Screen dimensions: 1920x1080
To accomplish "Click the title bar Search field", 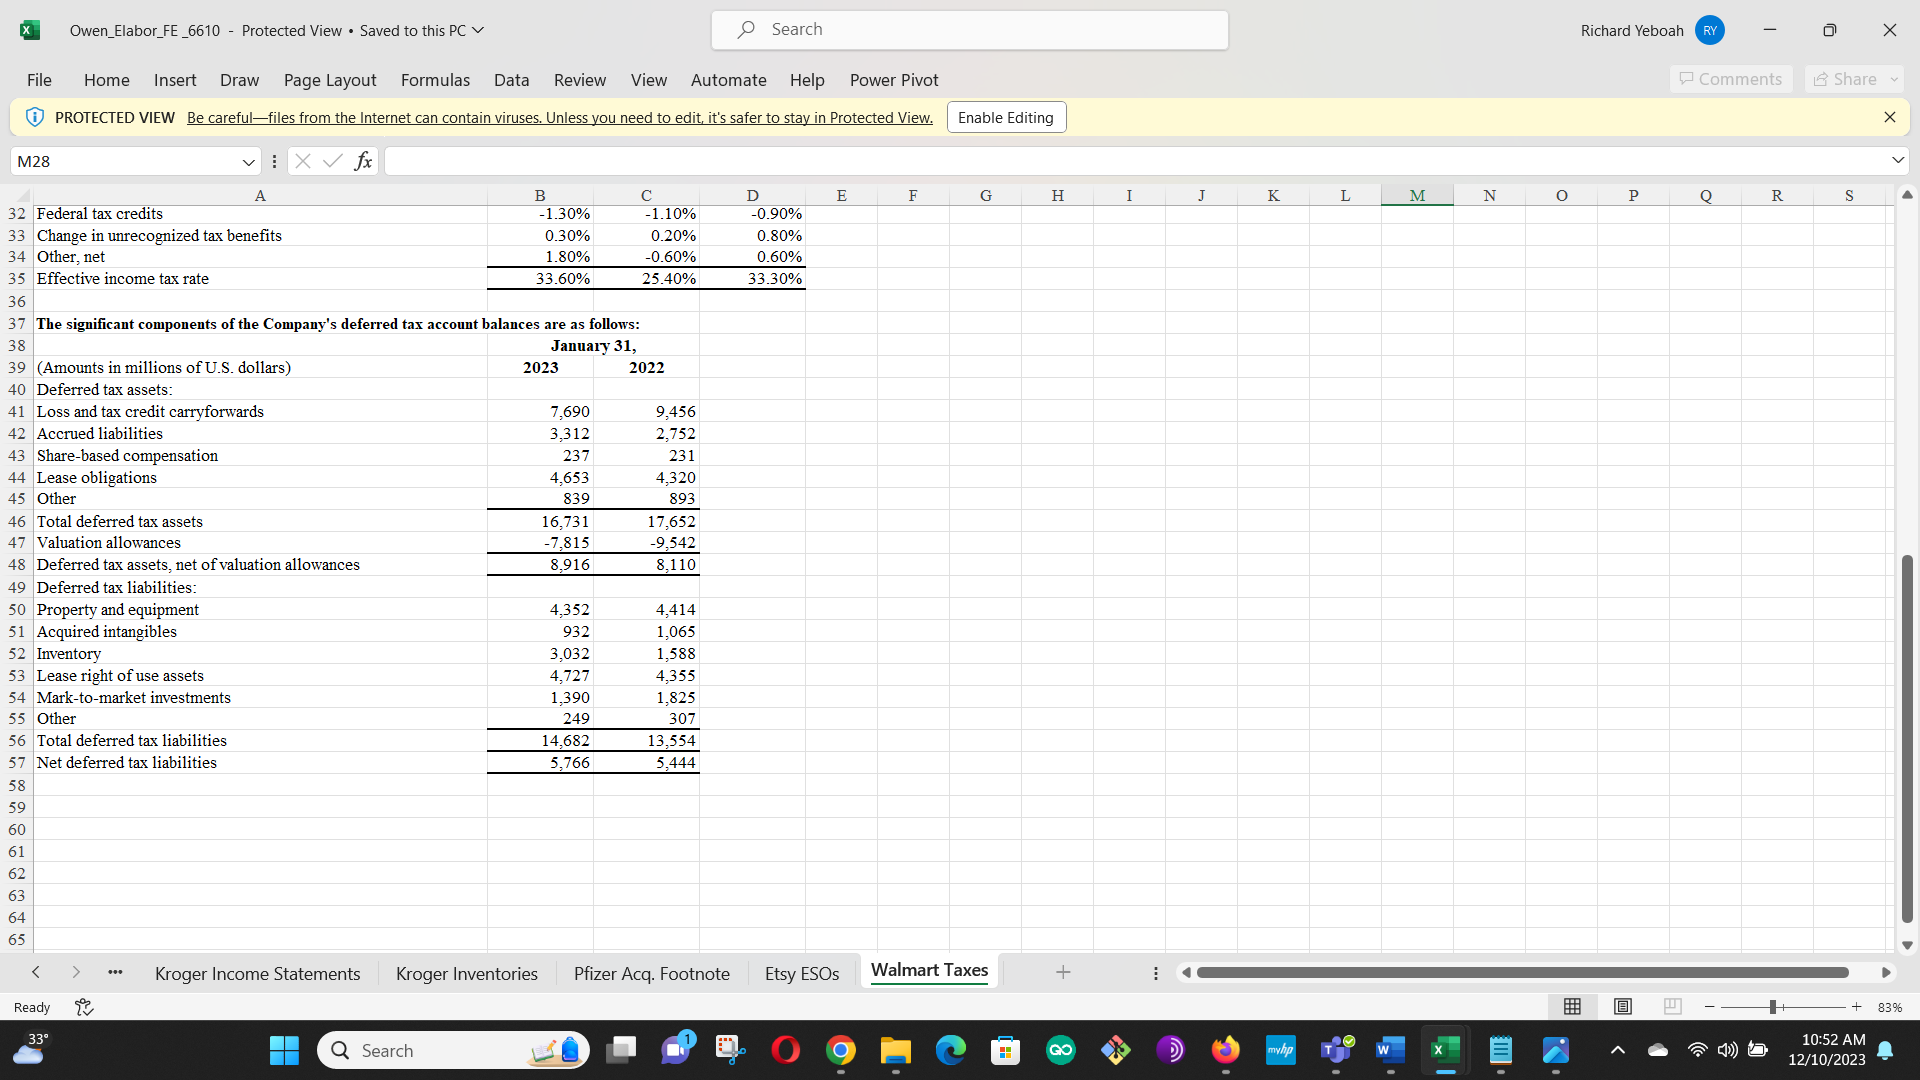I will tap(970, 30).
